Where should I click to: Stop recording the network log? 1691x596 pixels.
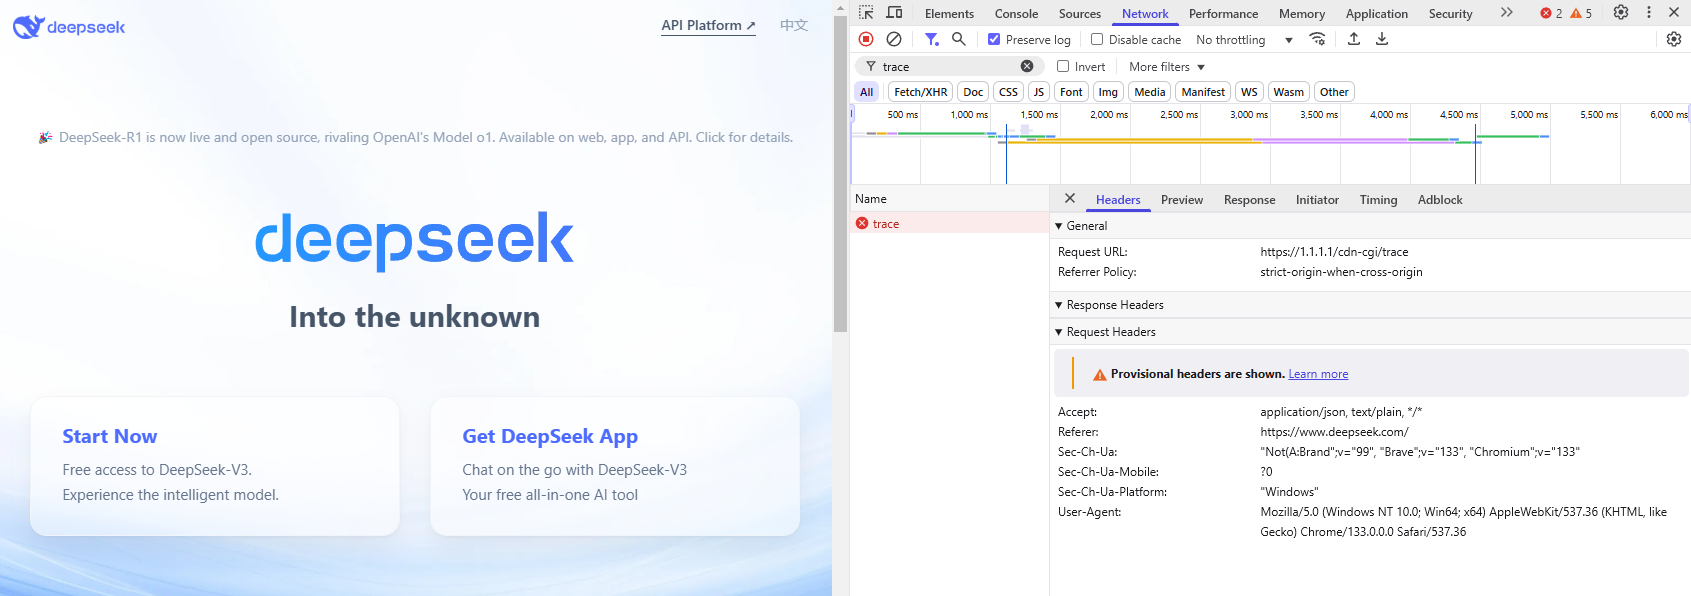click(x=866, y=39)
